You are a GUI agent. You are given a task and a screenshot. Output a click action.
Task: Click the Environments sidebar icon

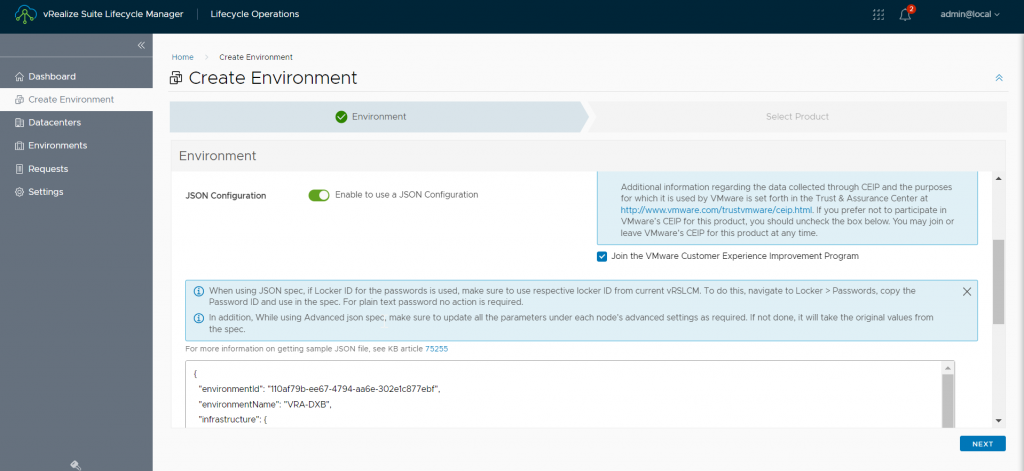click(x=20, y=146)
